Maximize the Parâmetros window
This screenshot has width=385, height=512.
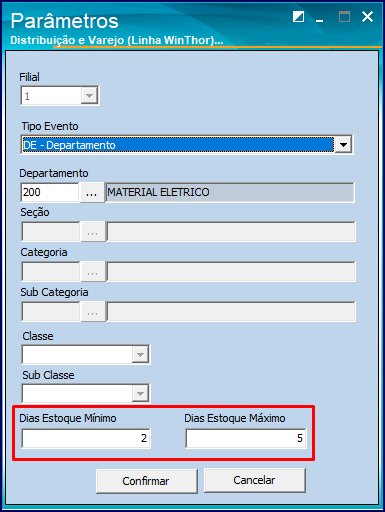(x=344, y=16)
